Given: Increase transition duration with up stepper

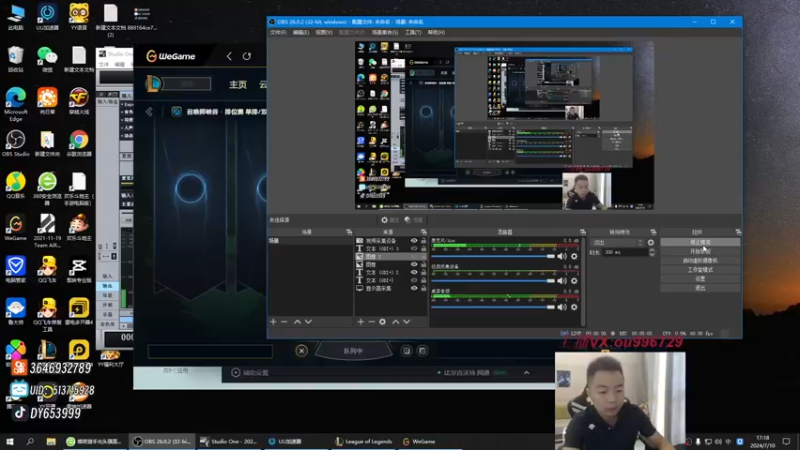Looking at the screenshot, I should 652,251.
